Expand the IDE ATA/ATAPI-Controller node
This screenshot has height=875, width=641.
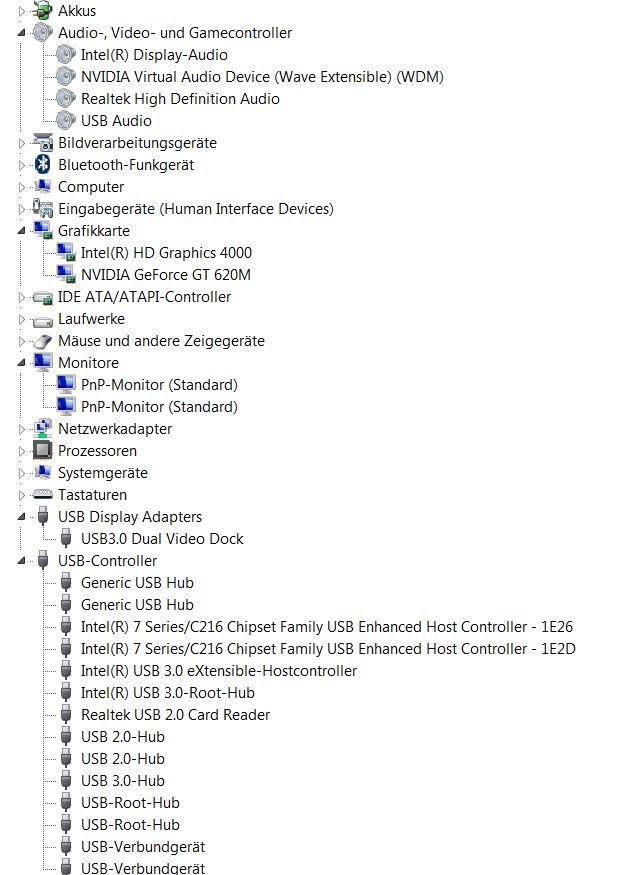point(22,297)
